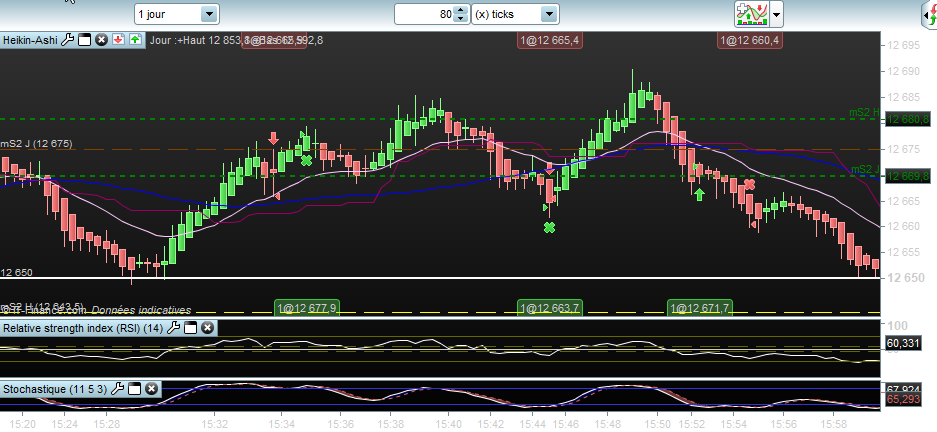This screenshot has width=937, height=432.
Task: Click the green buy arrow near 15:52
Action: pos(699,194)
